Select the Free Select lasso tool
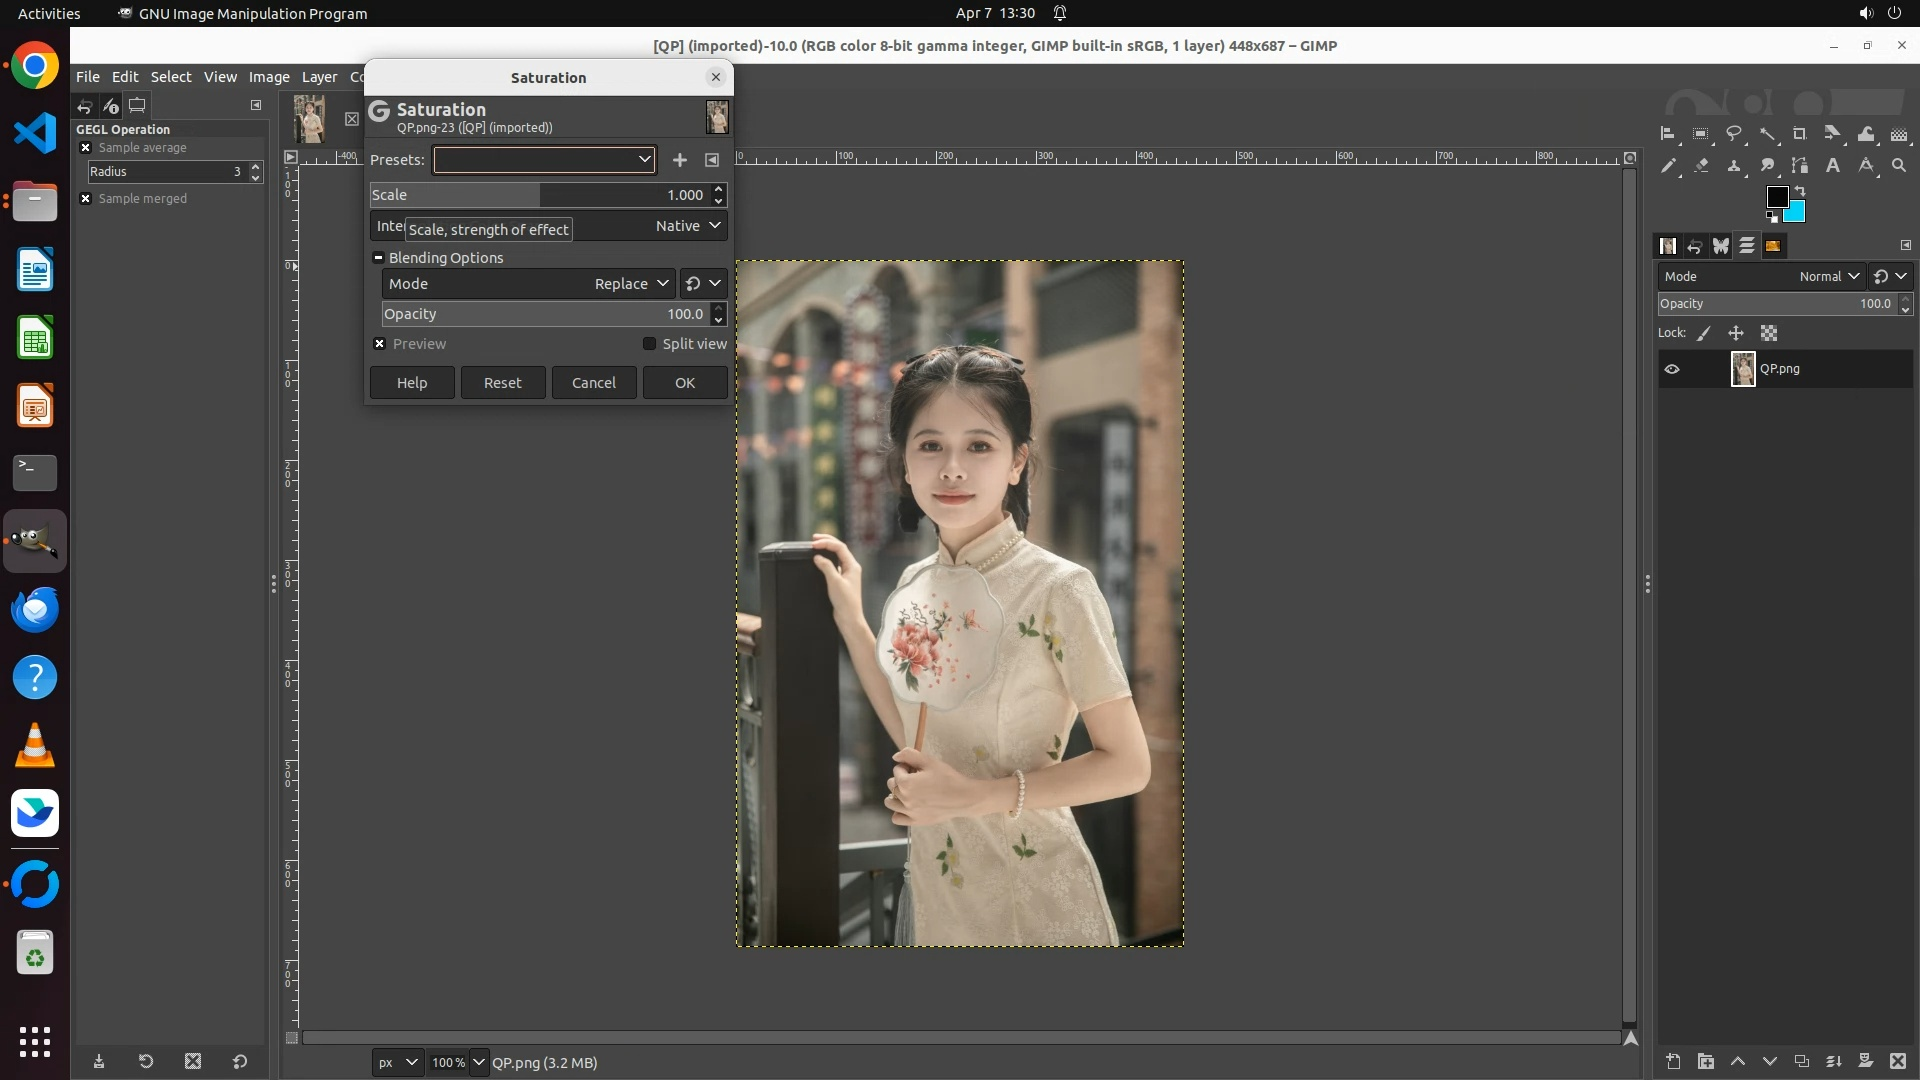1920x1080 pixels. point(1734,134)
